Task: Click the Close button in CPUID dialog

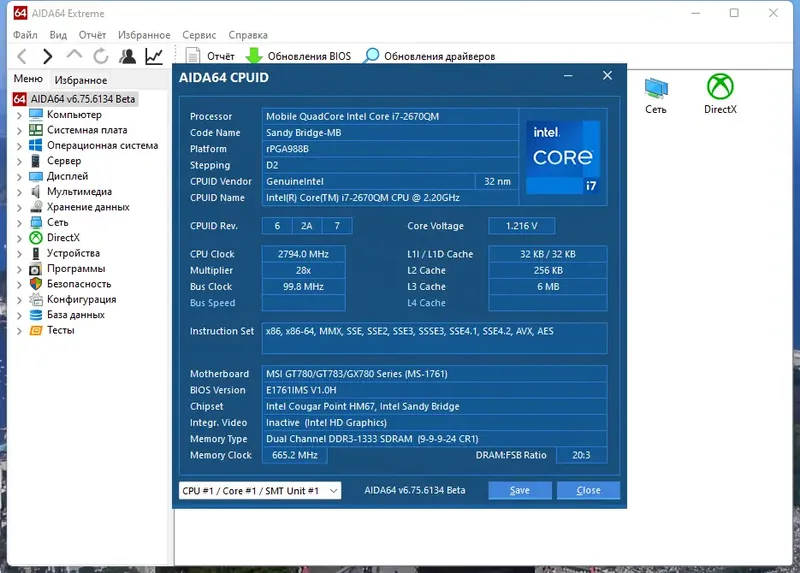Action: pyautogui.click(x=588, y=490)
